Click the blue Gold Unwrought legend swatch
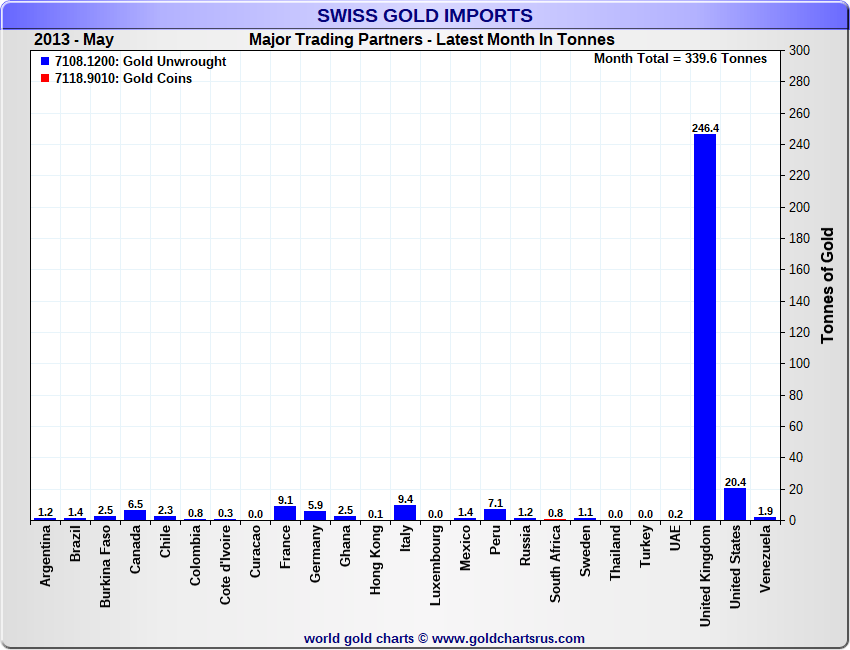850x650 pixels. (x=45, y=62)
